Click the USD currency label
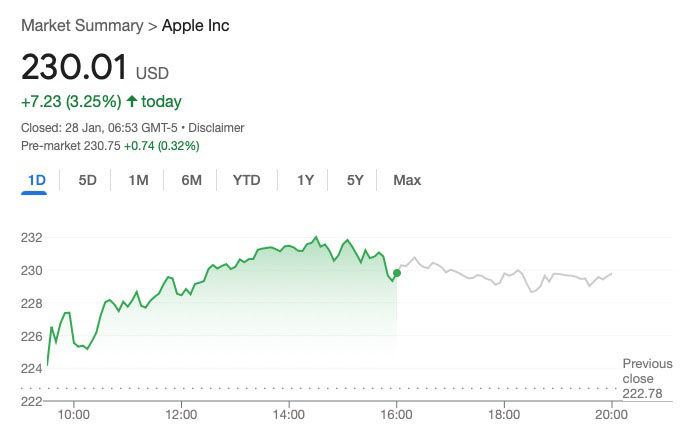 [x=153, y=73]
